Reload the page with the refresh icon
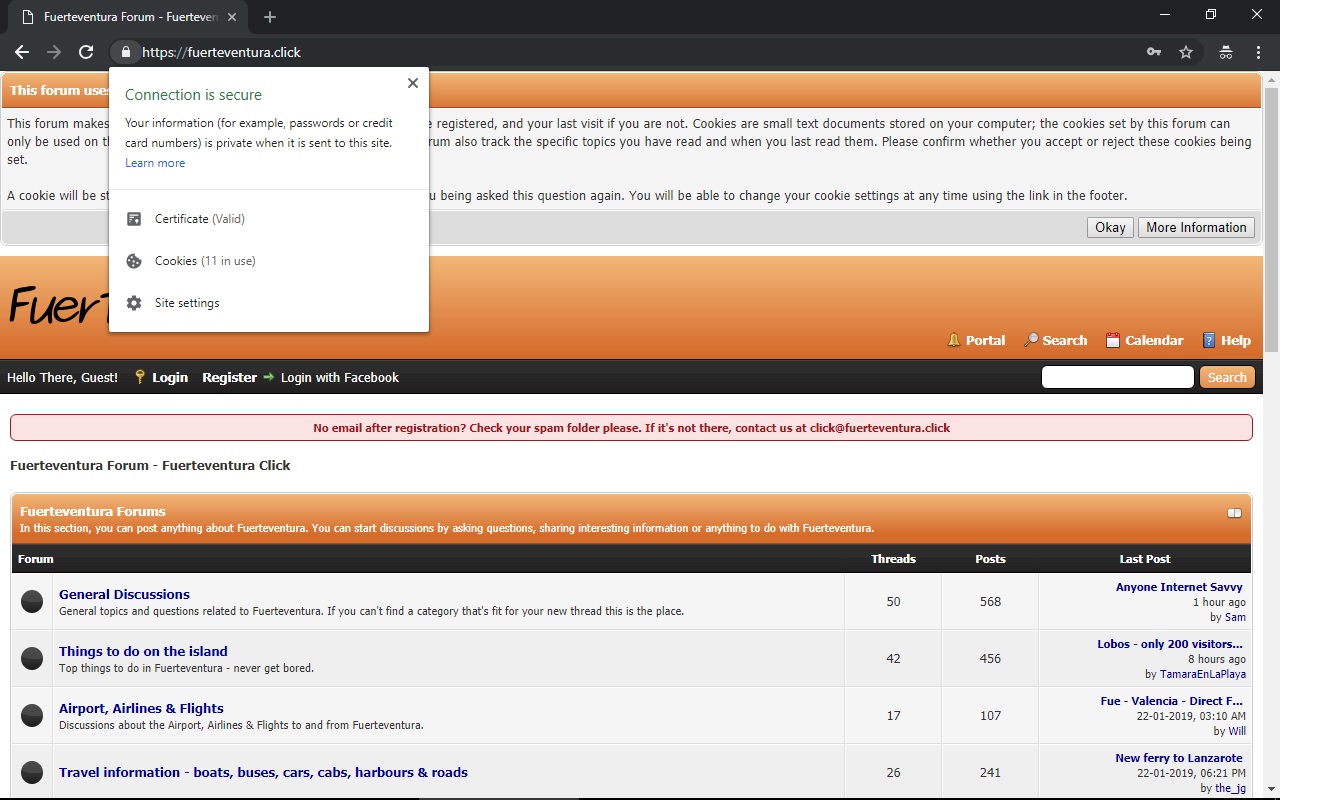The image size is (1328, 800). [86, 52]
